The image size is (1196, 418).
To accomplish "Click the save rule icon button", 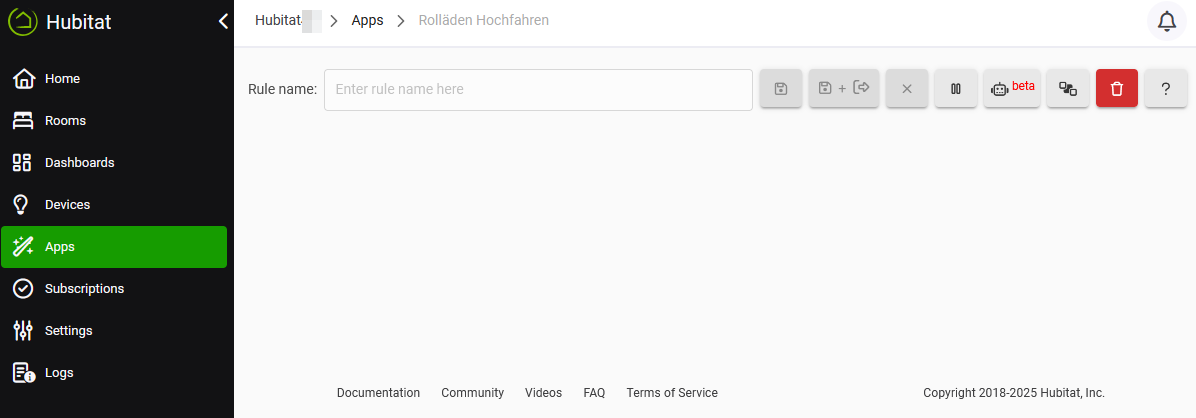I will (x=781, y=89).
